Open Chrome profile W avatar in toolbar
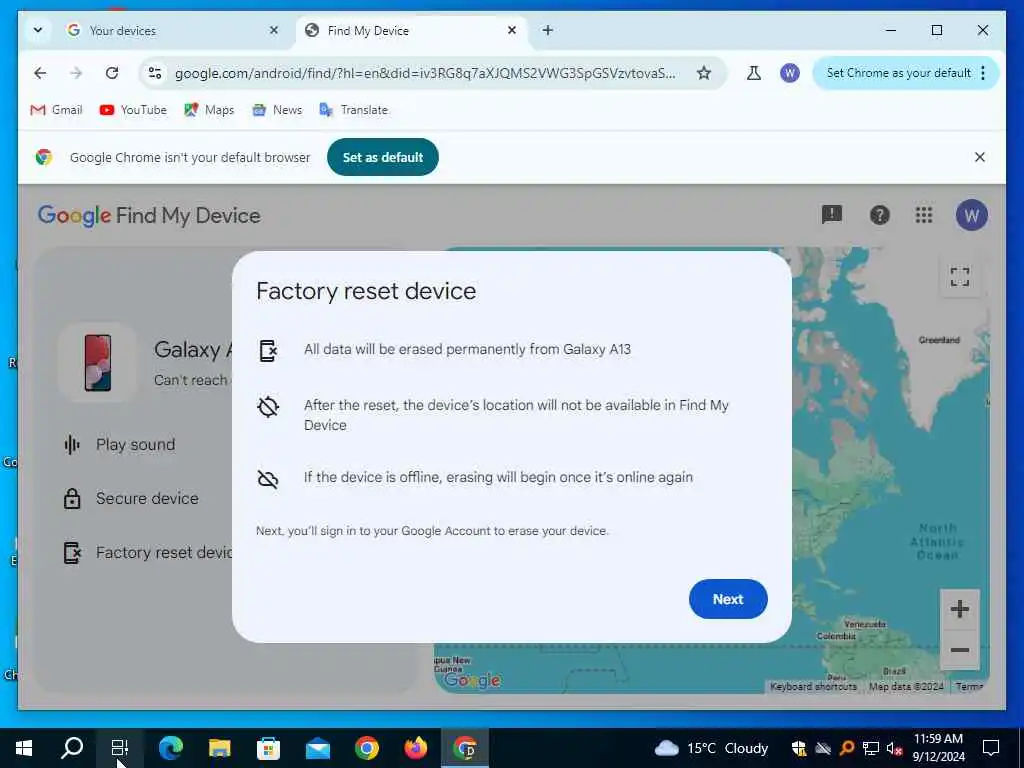1024x768 pixels. pos(790,73)
